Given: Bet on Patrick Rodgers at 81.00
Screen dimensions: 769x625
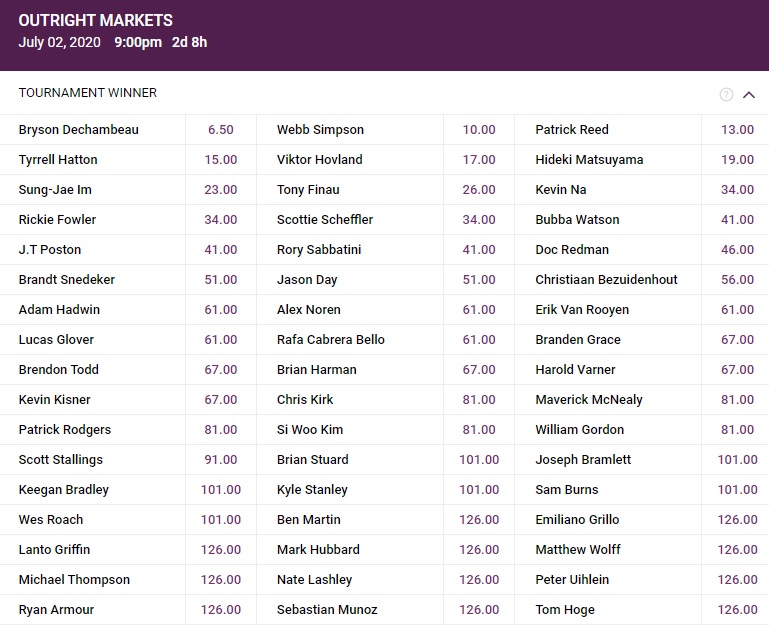Looking at the screenshot, I should pos(221,429).
